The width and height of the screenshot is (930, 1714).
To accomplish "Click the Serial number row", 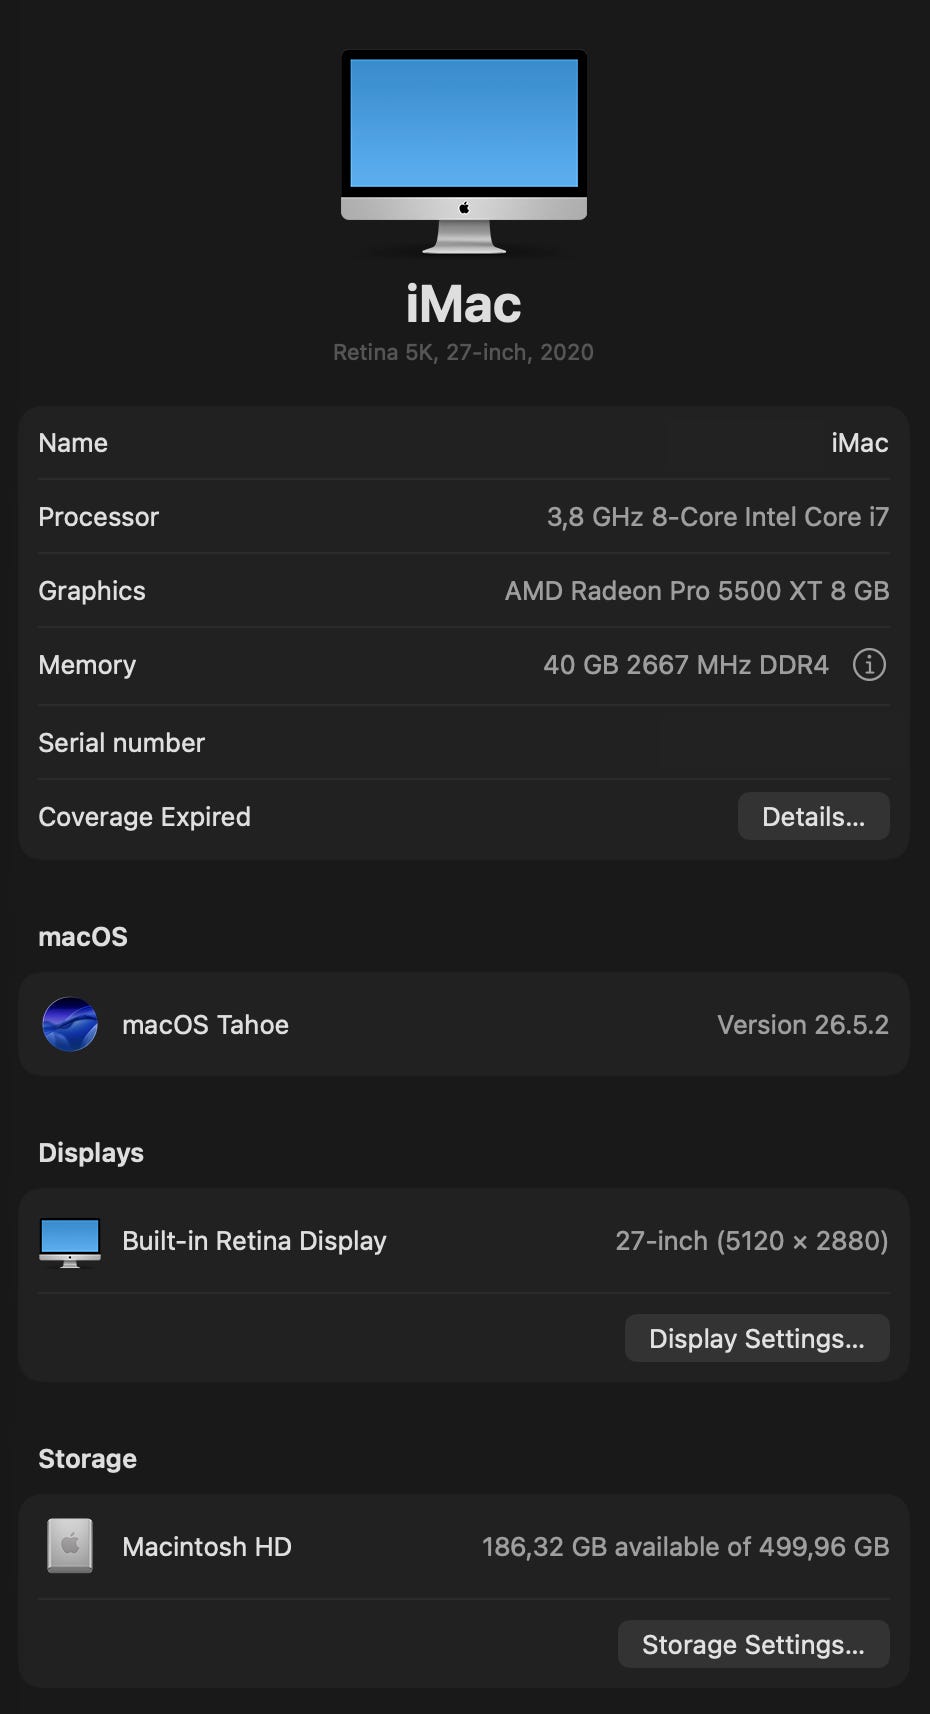I will pos(464,742).
